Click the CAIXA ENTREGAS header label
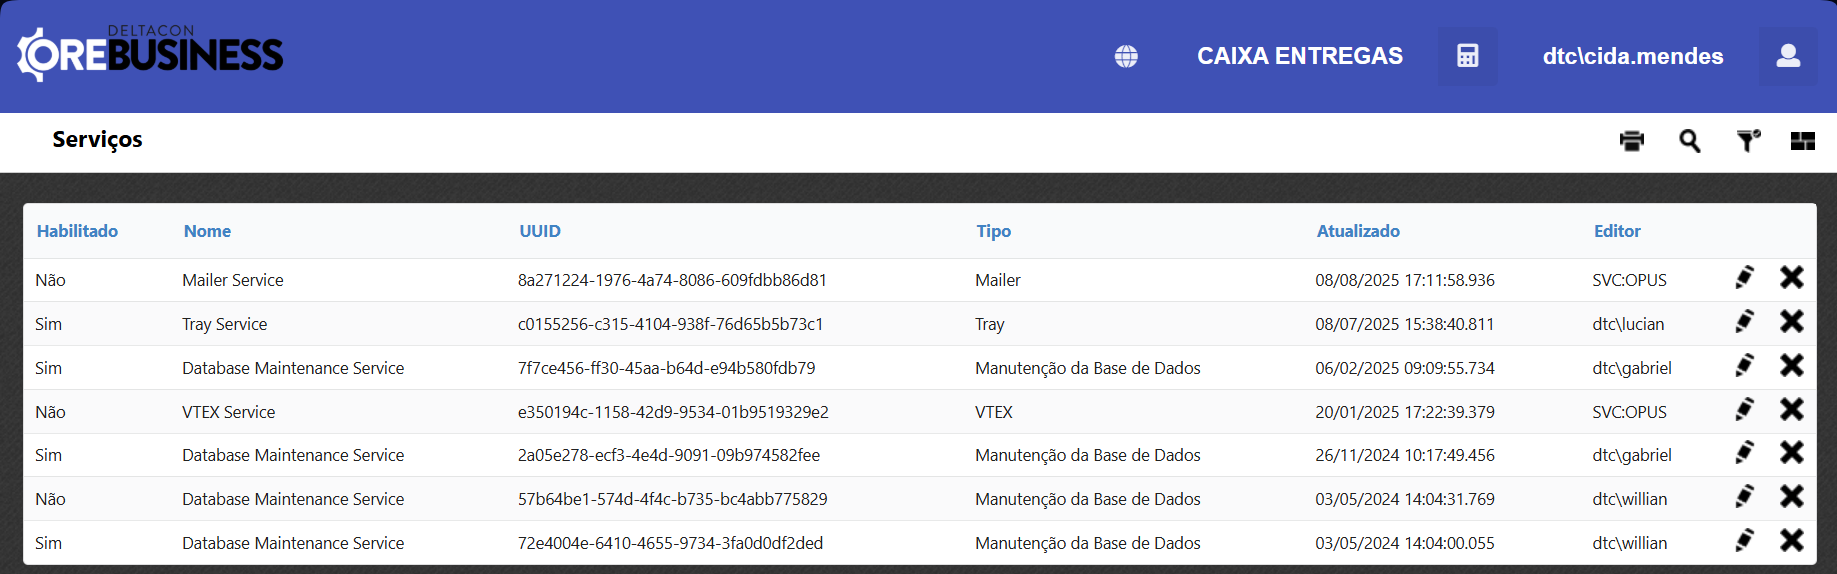Image resolution: width=1837 pixels, height=574 pixels. [1299, 56]
